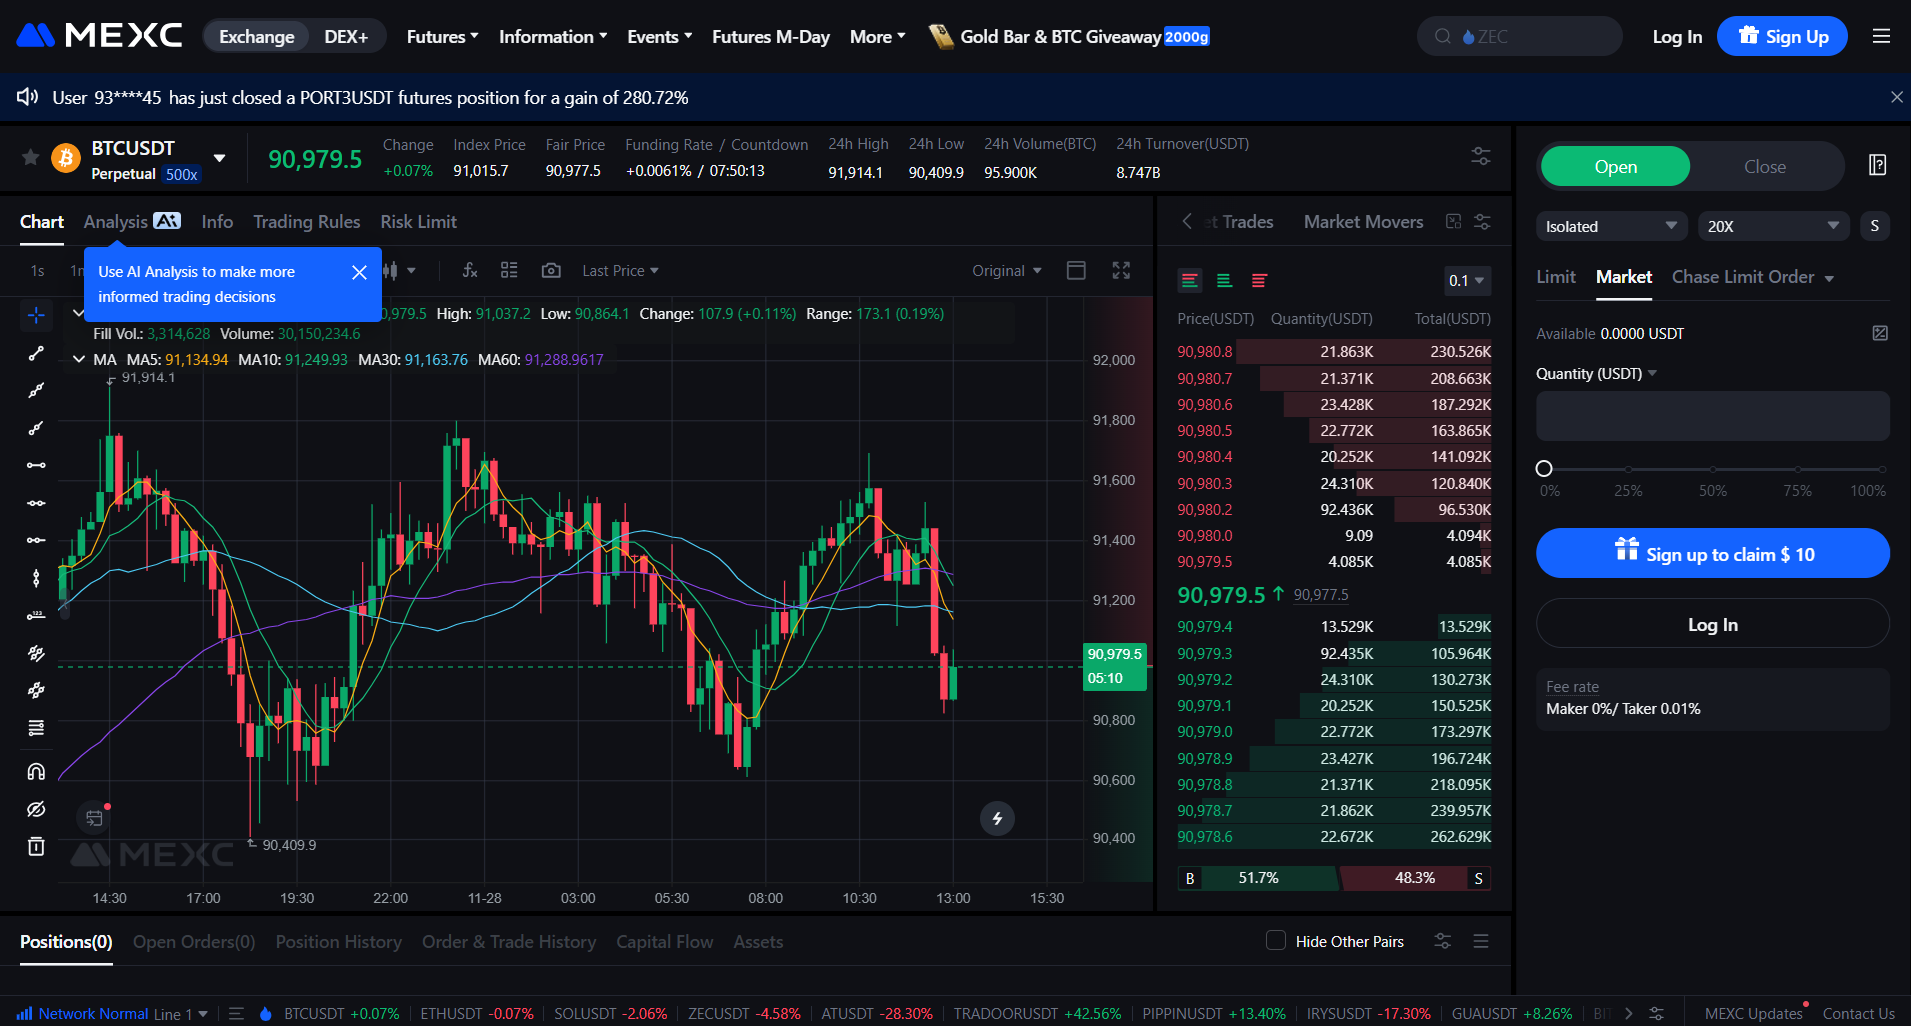Toggle the S mode switch near leverage
This screenshot has height=1026, width=1911.
click(1875, 226)
